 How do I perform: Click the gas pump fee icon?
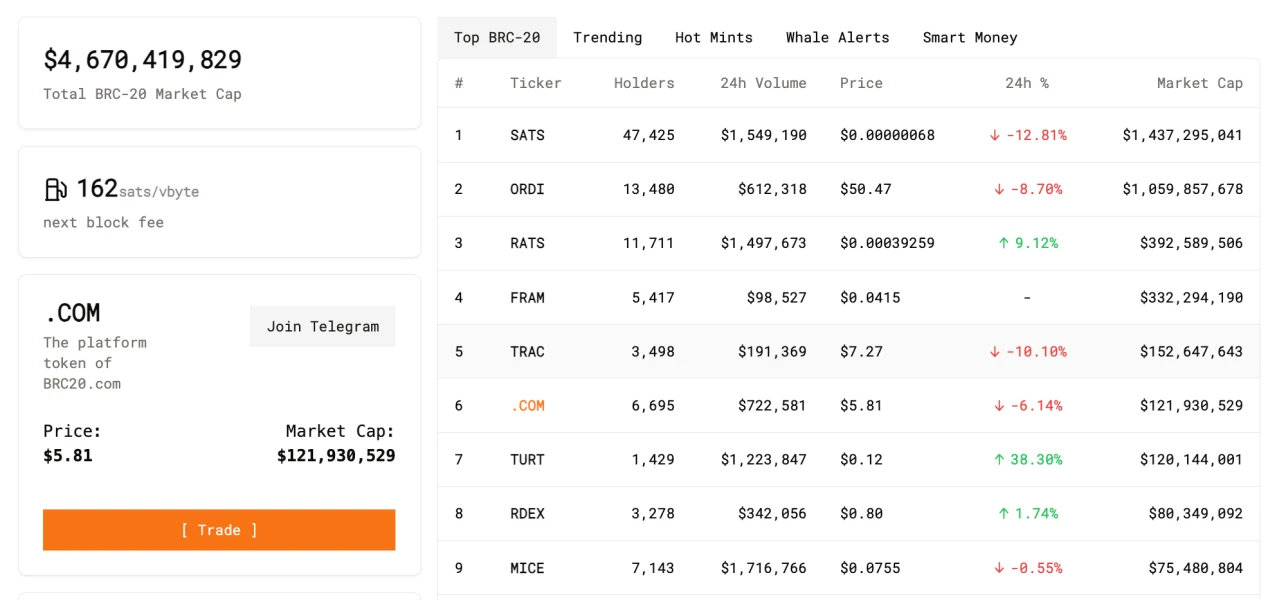coord(55,189)
